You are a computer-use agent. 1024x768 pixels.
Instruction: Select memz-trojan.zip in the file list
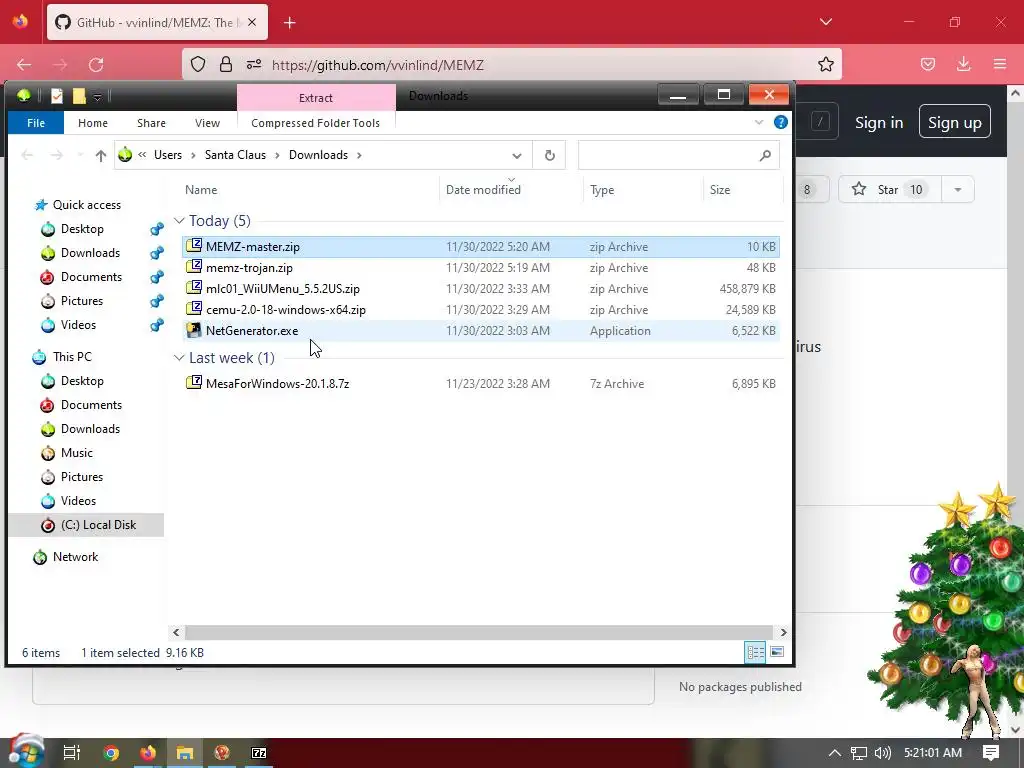481,268
